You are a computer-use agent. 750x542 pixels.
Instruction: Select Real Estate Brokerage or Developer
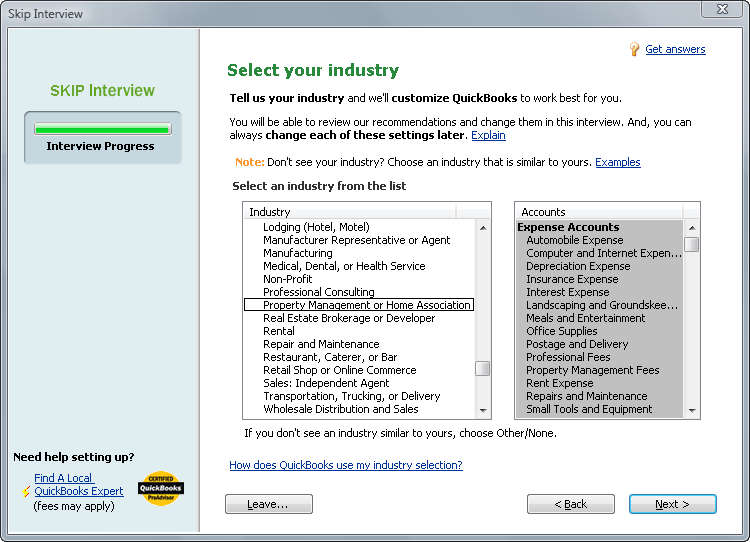click(x=349, y=318)
